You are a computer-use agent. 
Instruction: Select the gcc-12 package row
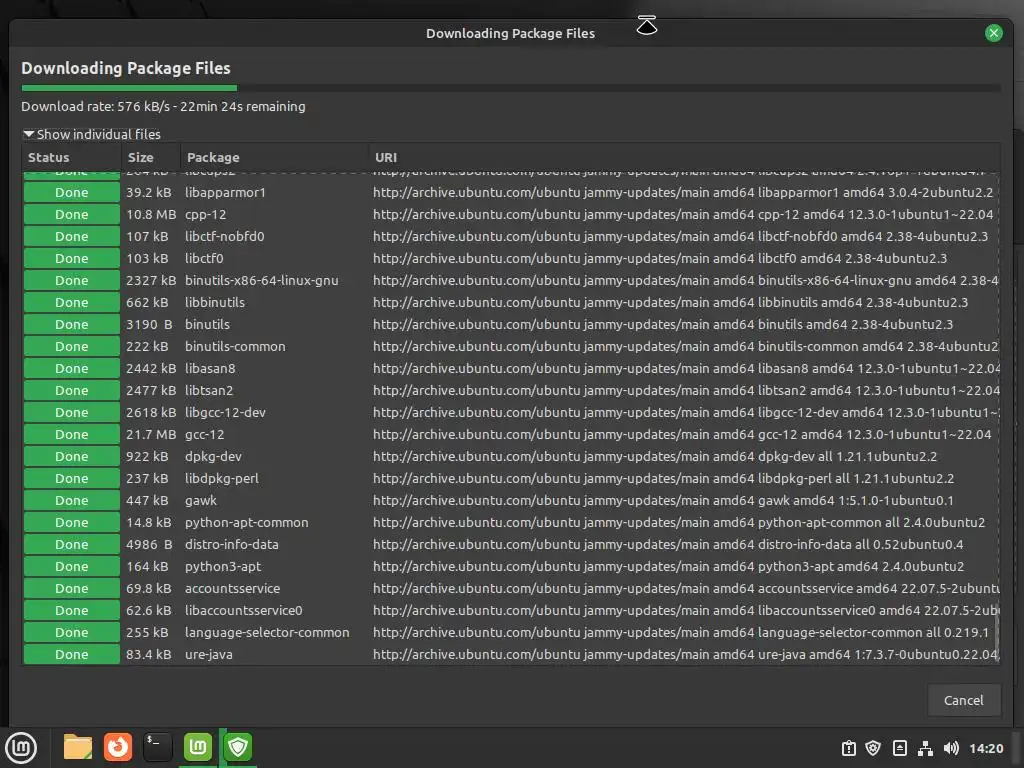point(511,434)
